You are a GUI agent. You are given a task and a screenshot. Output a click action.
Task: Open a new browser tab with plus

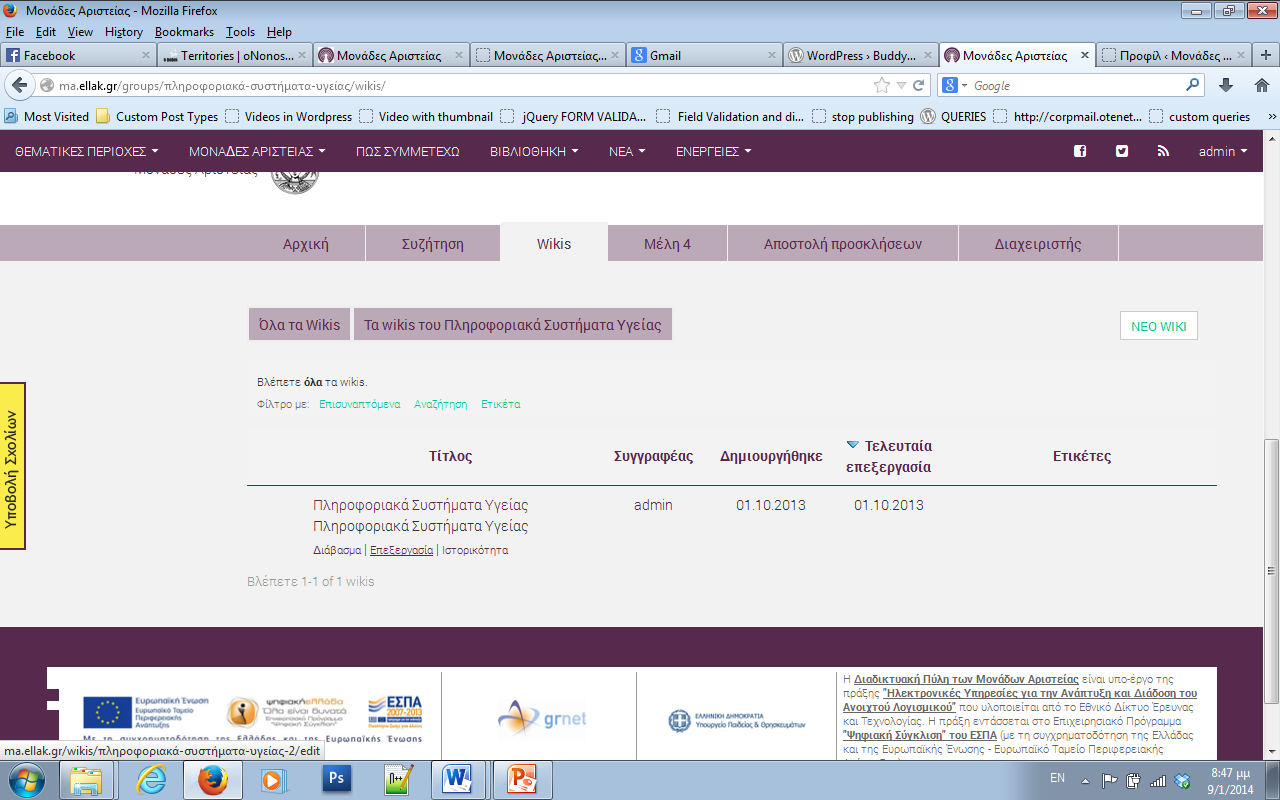[1266, 55]
